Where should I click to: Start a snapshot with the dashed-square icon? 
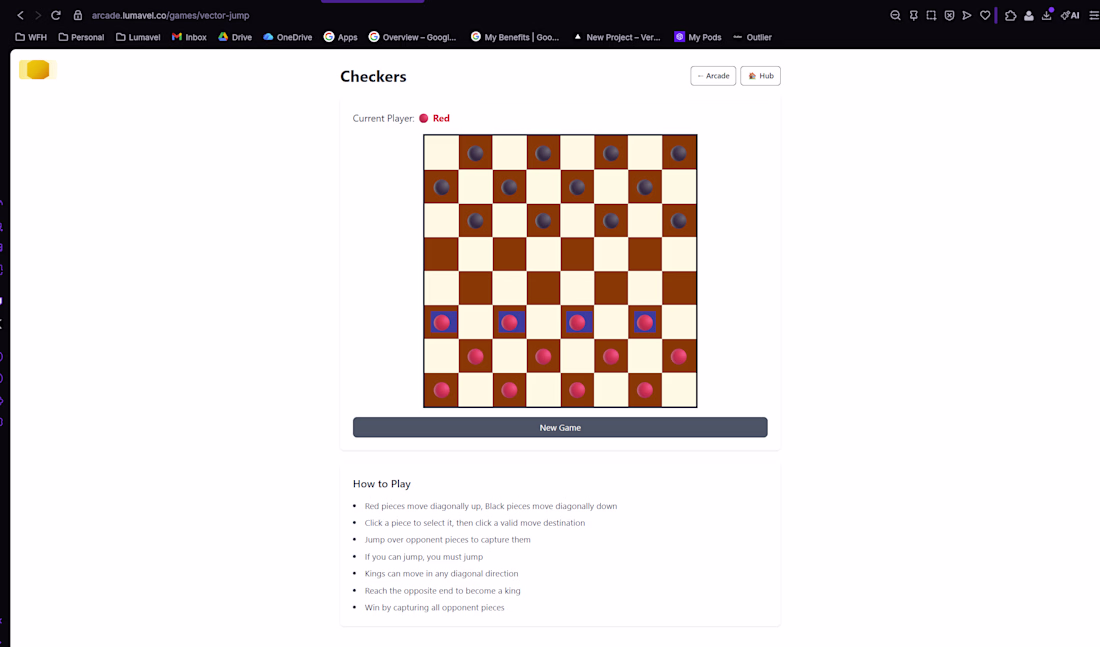point(931,15)
